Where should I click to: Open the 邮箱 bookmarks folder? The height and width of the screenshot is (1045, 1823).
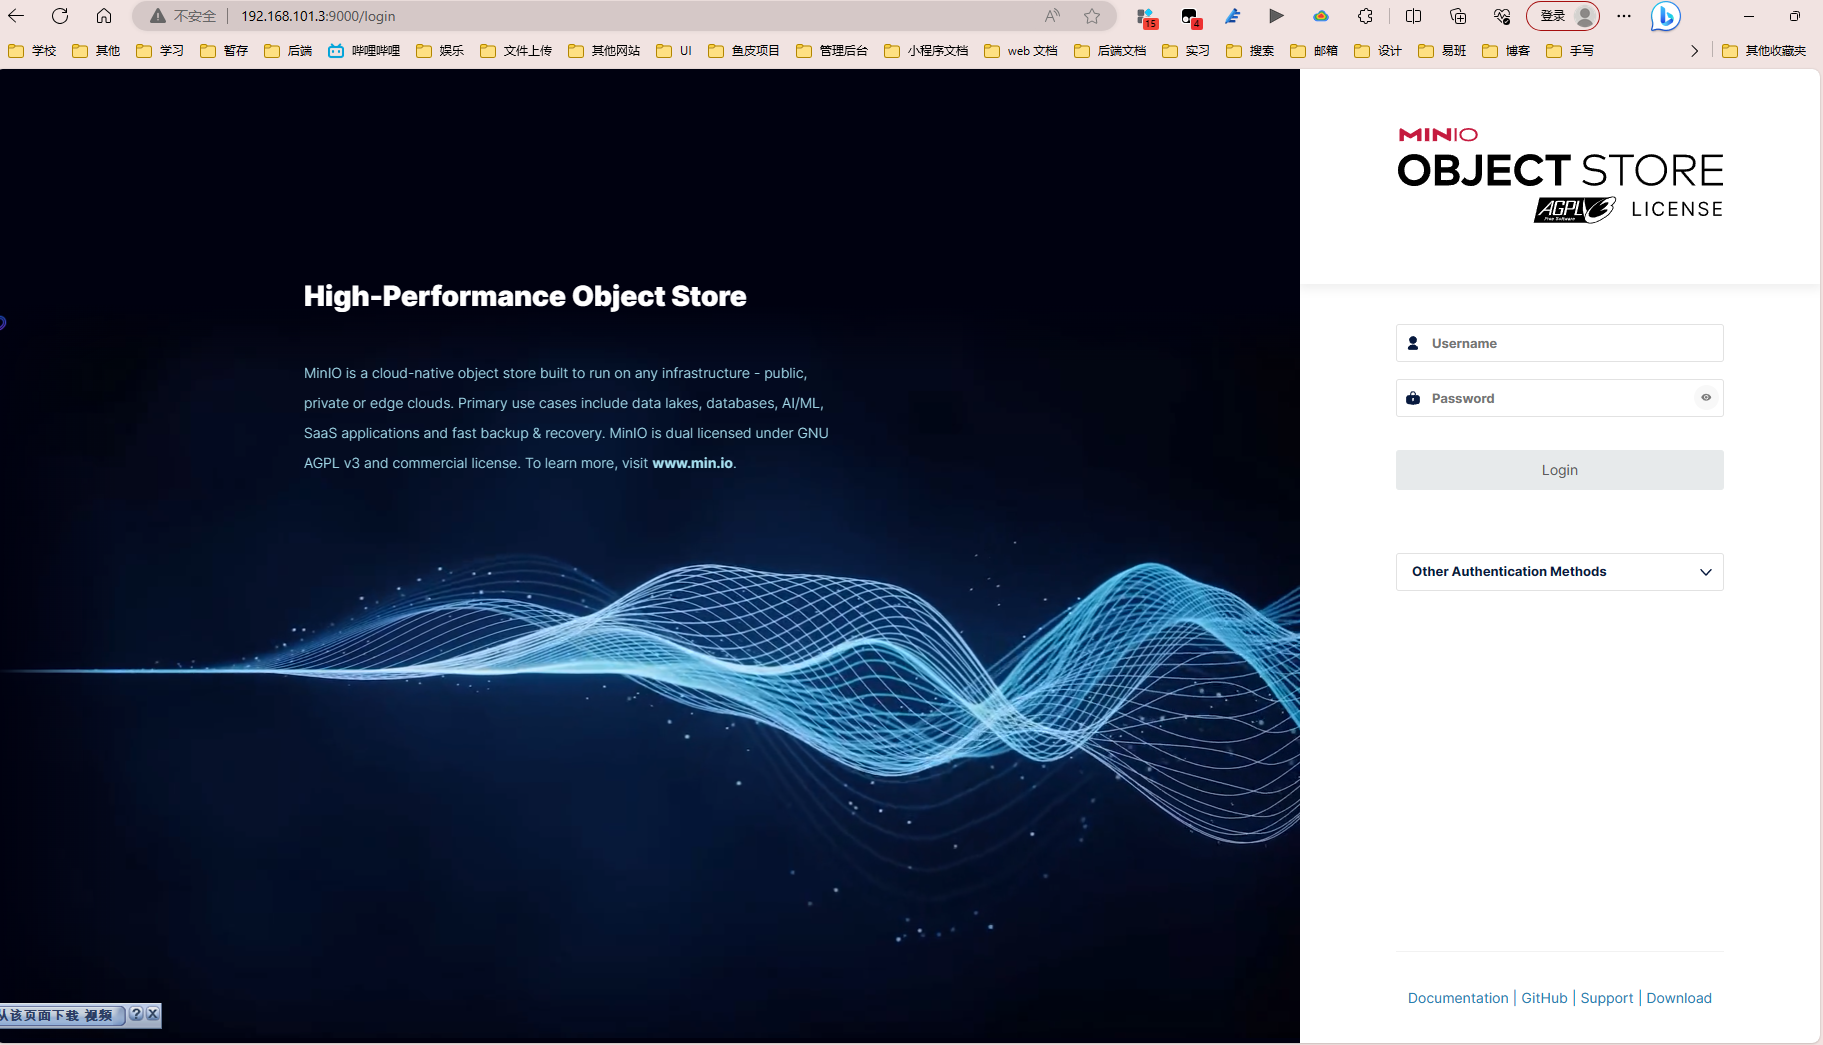point(1314,51)
